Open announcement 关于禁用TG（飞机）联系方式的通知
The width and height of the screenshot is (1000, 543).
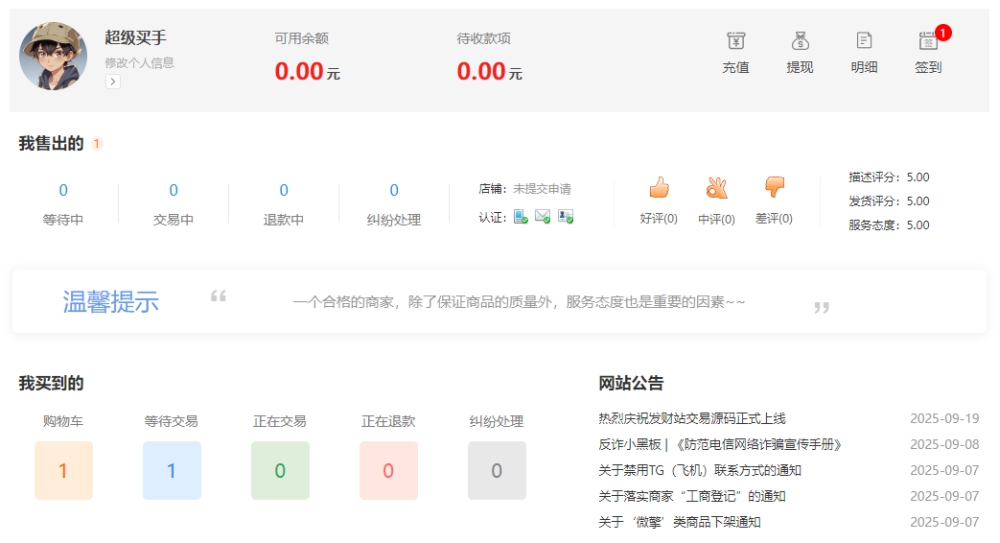(x=700, y=470)
